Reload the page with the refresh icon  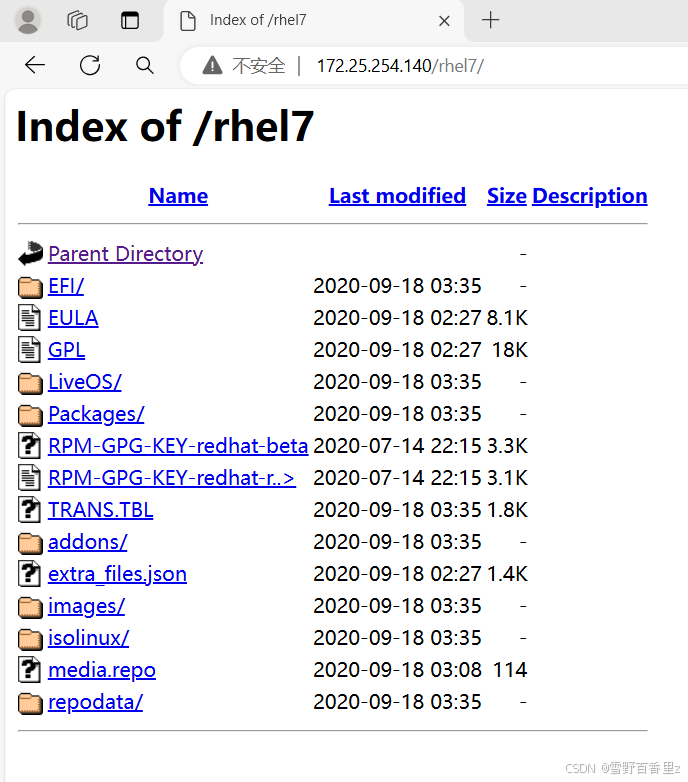[x=90, y=65]
